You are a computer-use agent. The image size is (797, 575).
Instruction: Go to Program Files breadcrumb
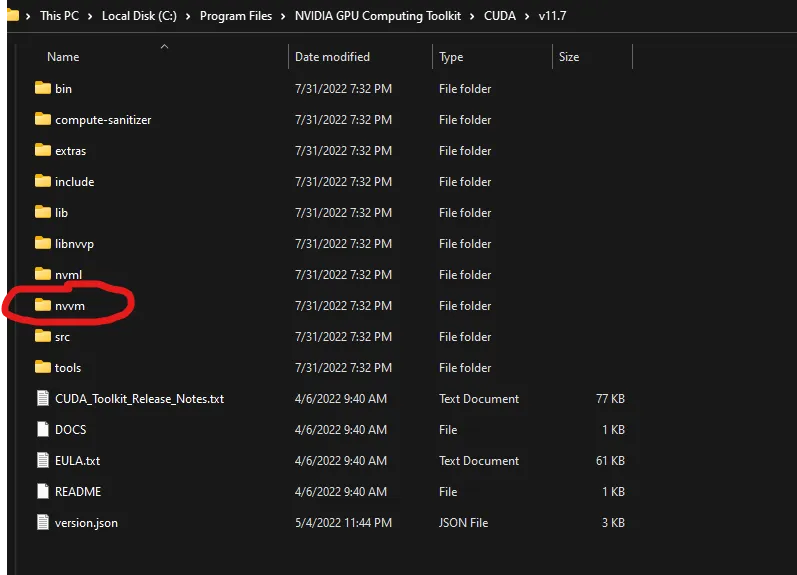click(x=236, y=16)
